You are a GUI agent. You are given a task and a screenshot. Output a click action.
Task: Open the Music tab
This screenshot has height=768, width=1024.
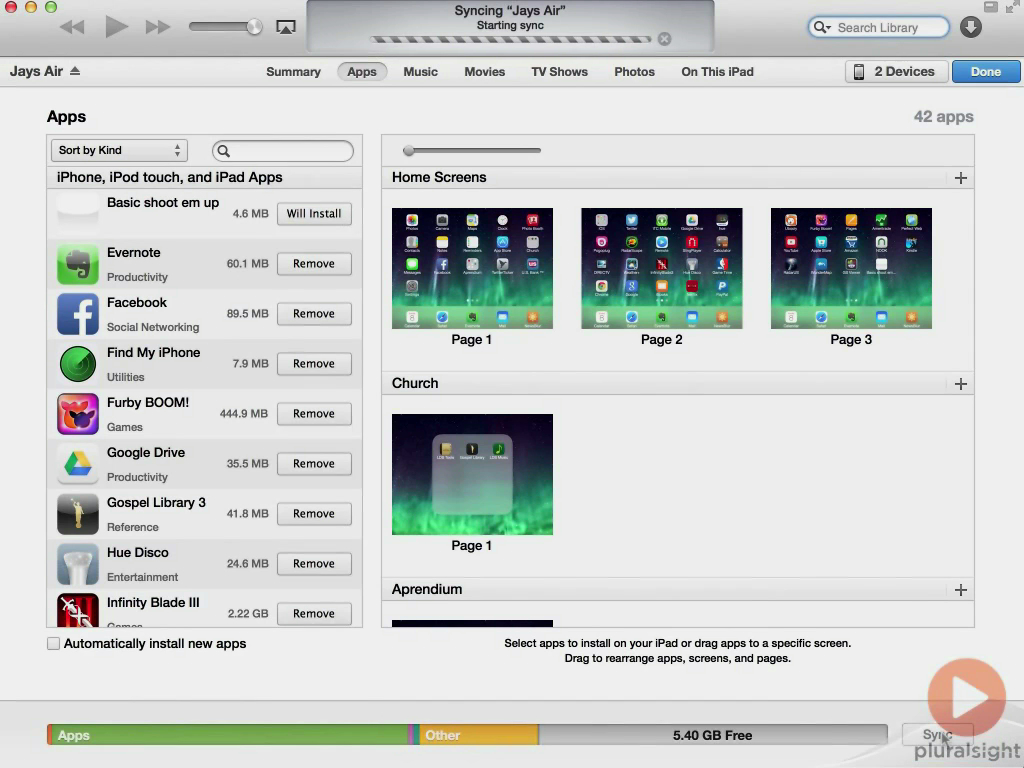tap(421, 72)
